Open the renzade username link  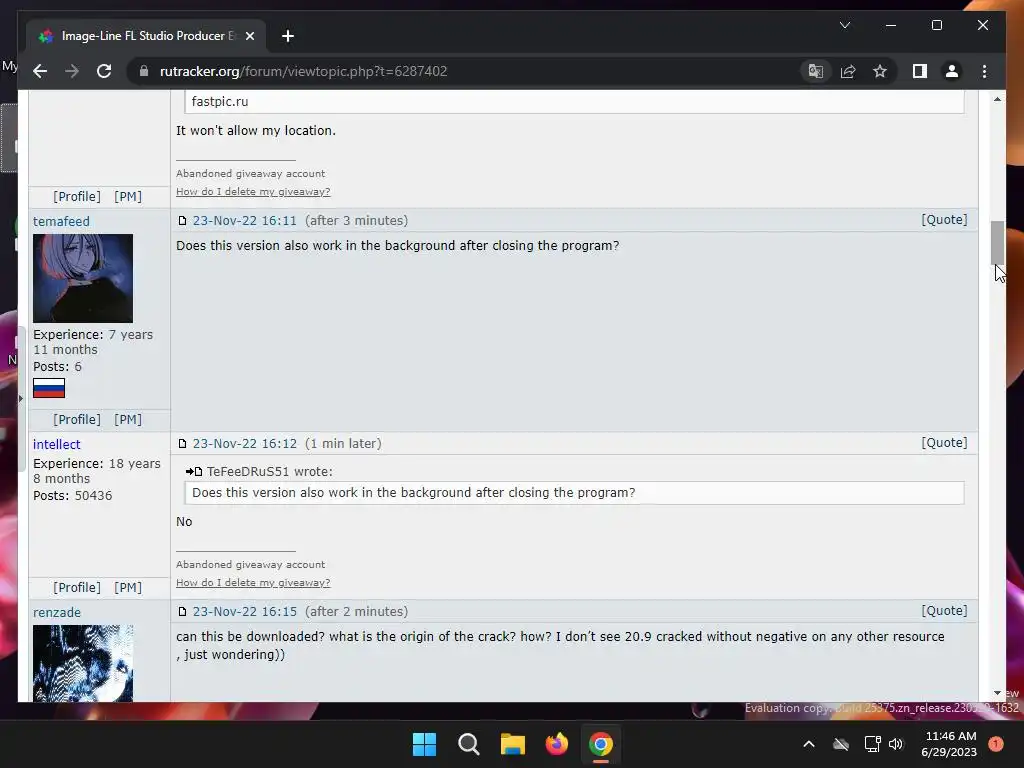coord(57,613)
